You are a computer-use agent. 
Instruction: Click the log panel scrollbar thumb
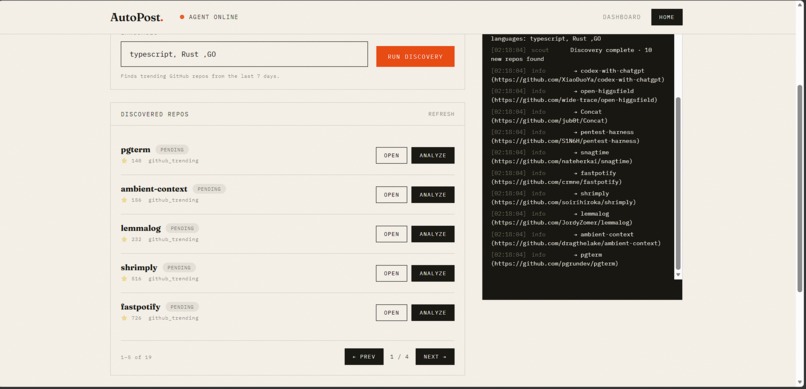tap(677, 183)
